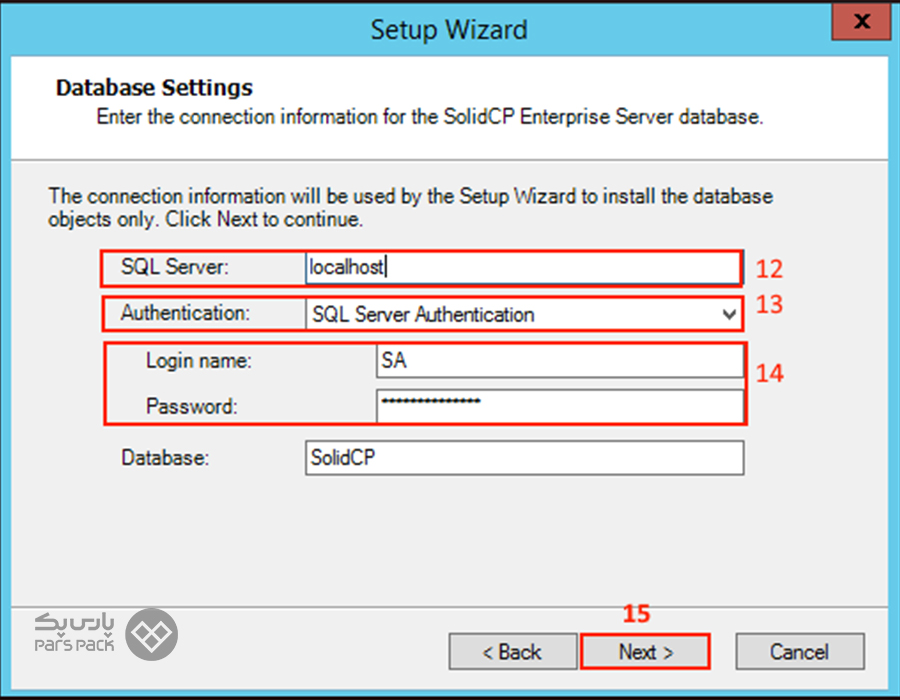The height and width of the screenshot is (700, 900).
Task: Click the red step number 12 annotation
Action: pyautogui.click(x=769, y=269)
